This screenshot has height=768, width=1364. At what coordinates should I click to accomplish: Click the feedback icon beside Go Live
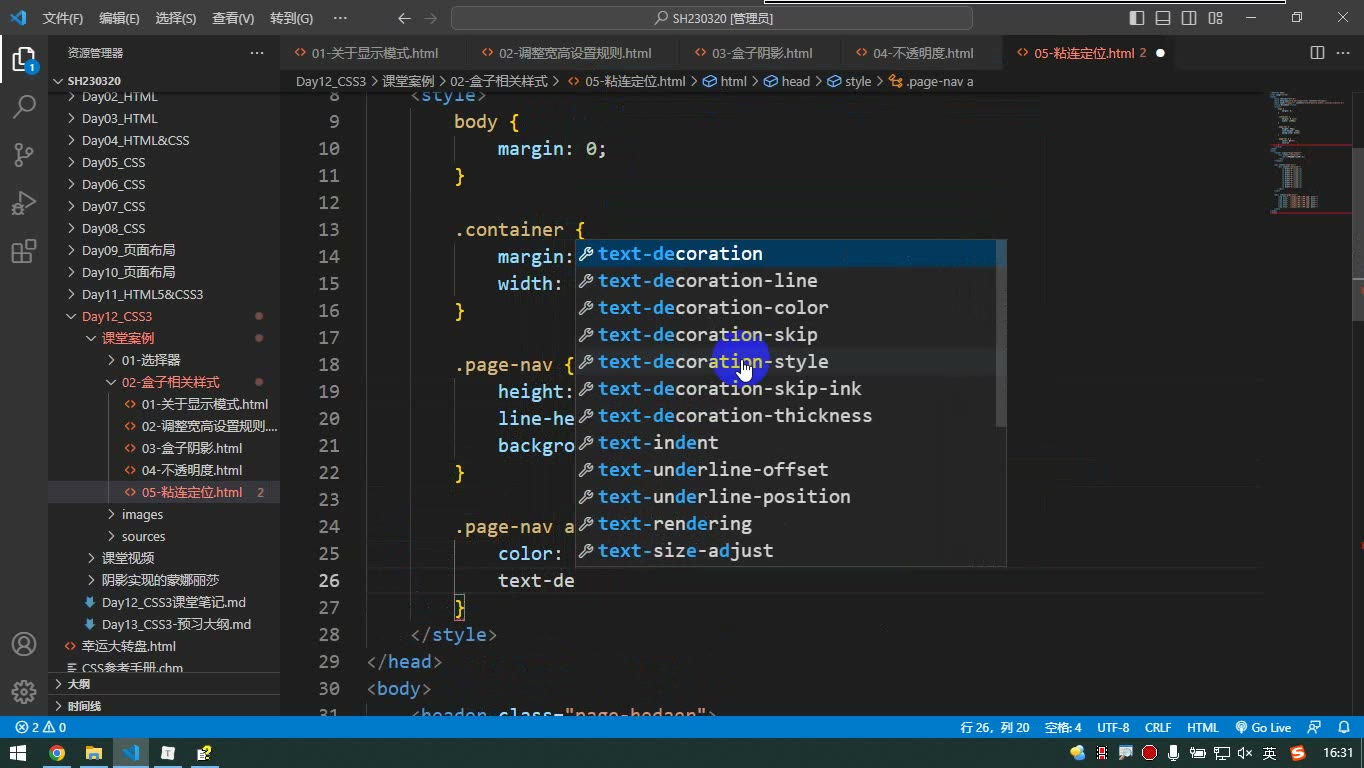pyautogui.click(x=1315, y=728)
